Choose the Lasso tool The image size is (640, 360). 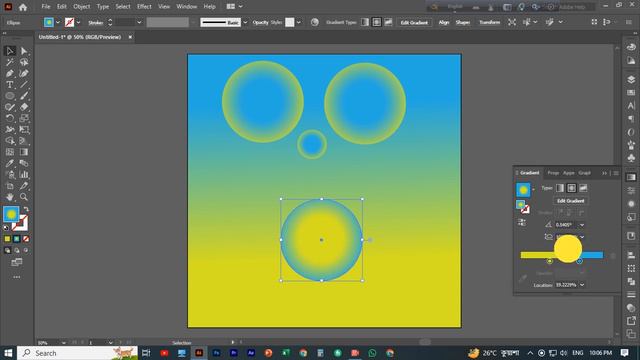click(24, 62)
